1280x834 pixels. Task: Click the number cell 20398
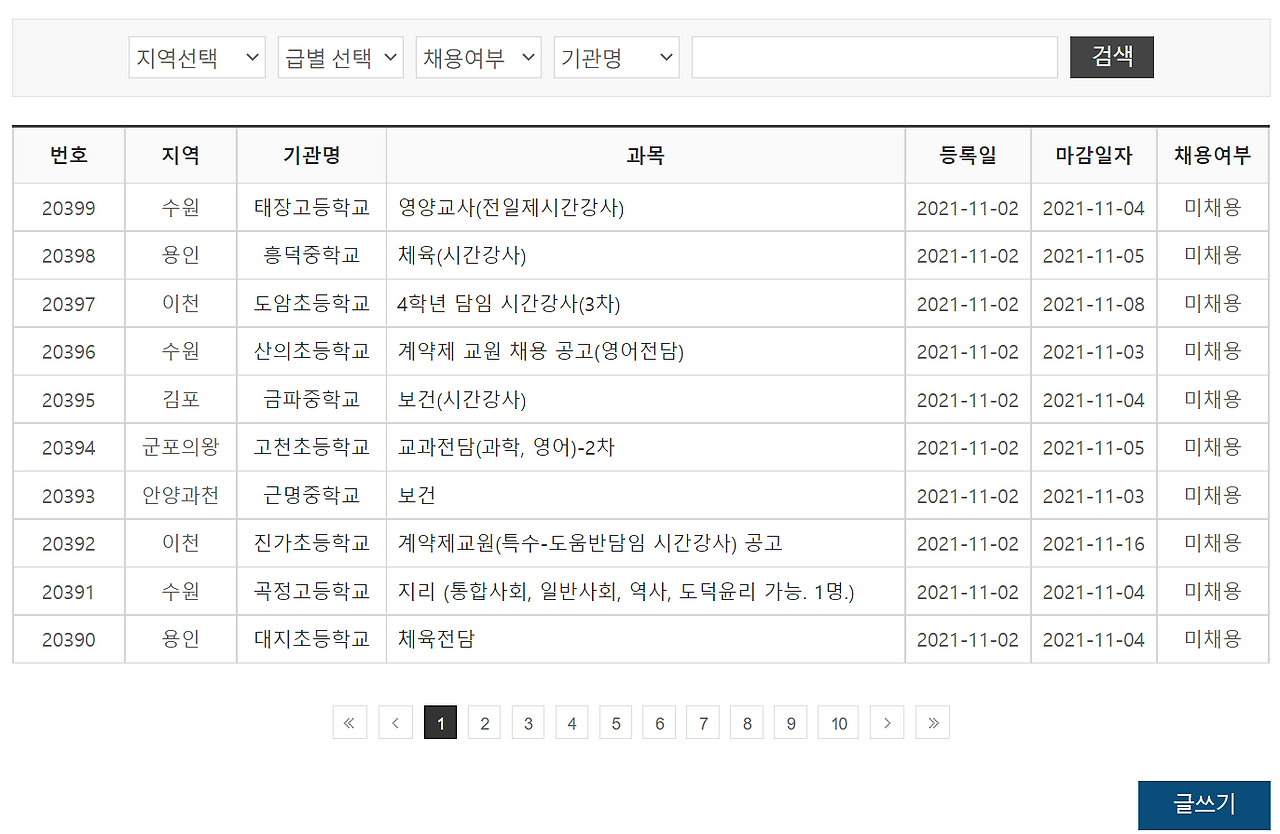point(69,256)
